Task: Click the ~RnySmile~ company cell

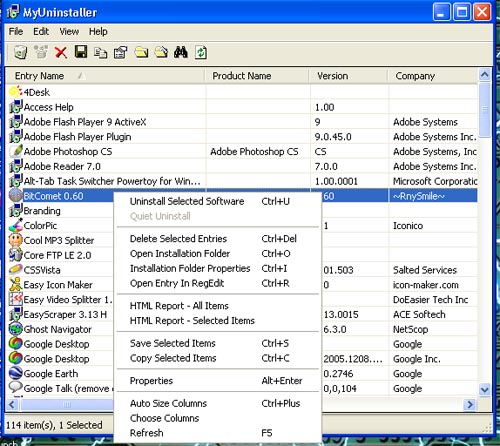Action: click(x=433, y=196)
